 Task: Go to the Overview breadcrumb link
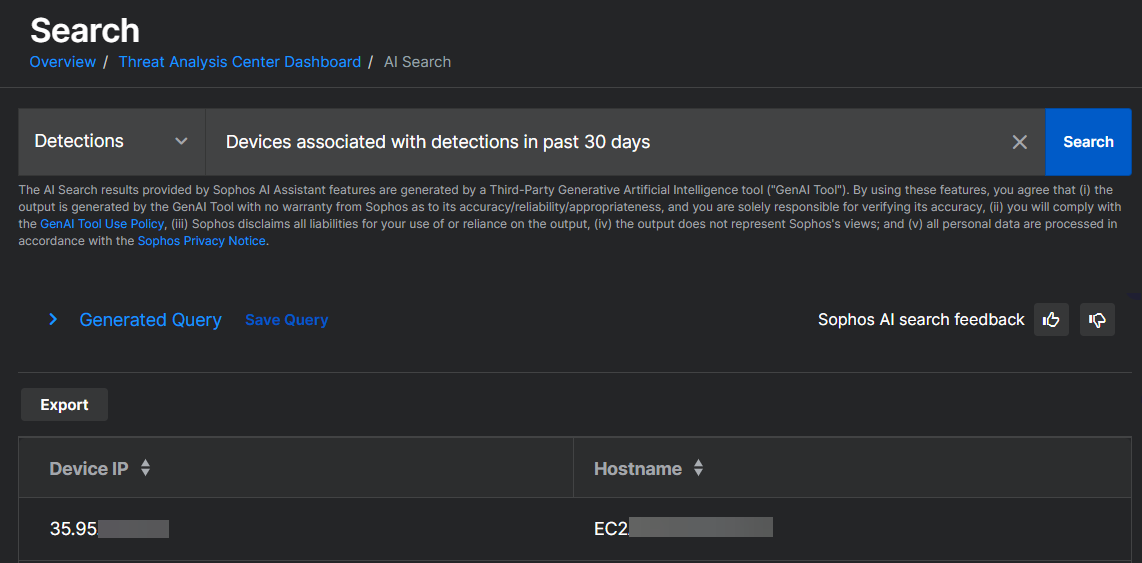[62, 62]
